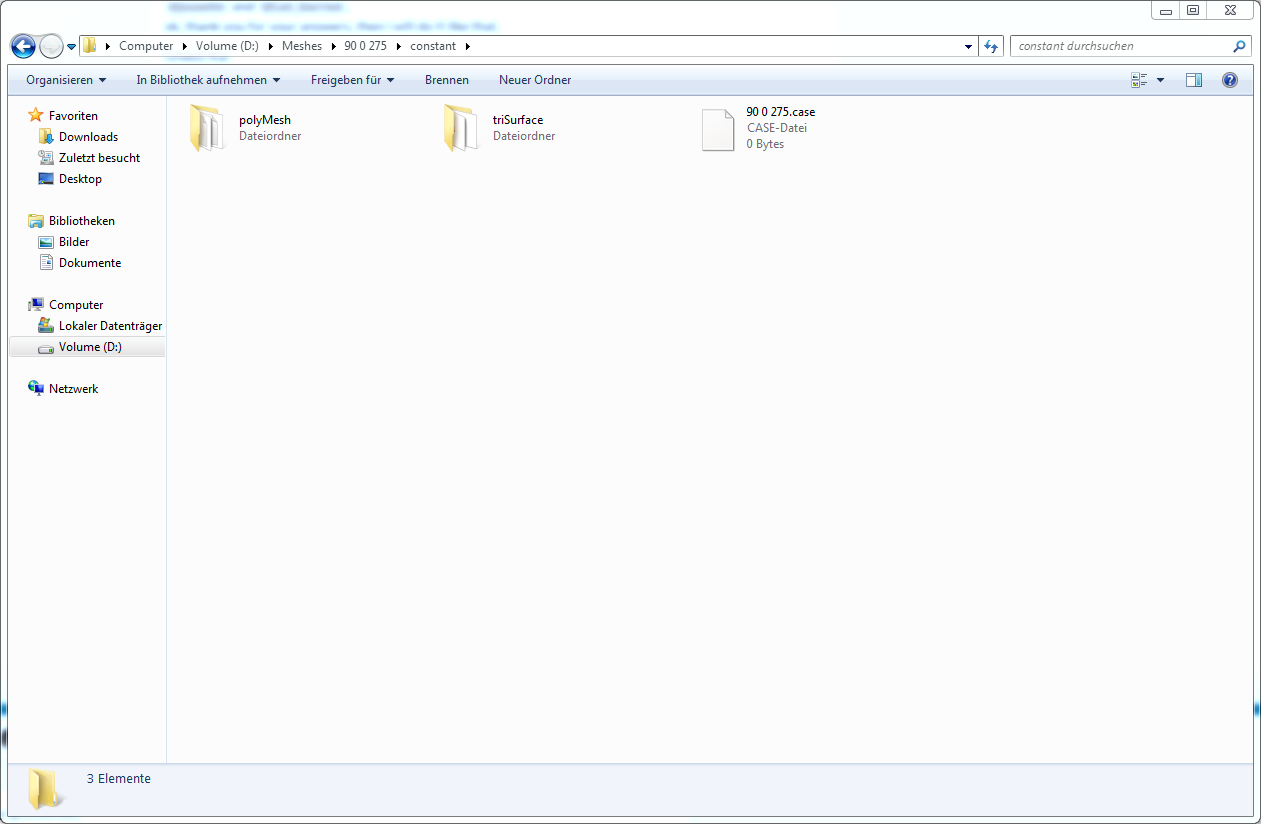
Task: Go back with the Back arrow button
Action: tap(23, 46)
